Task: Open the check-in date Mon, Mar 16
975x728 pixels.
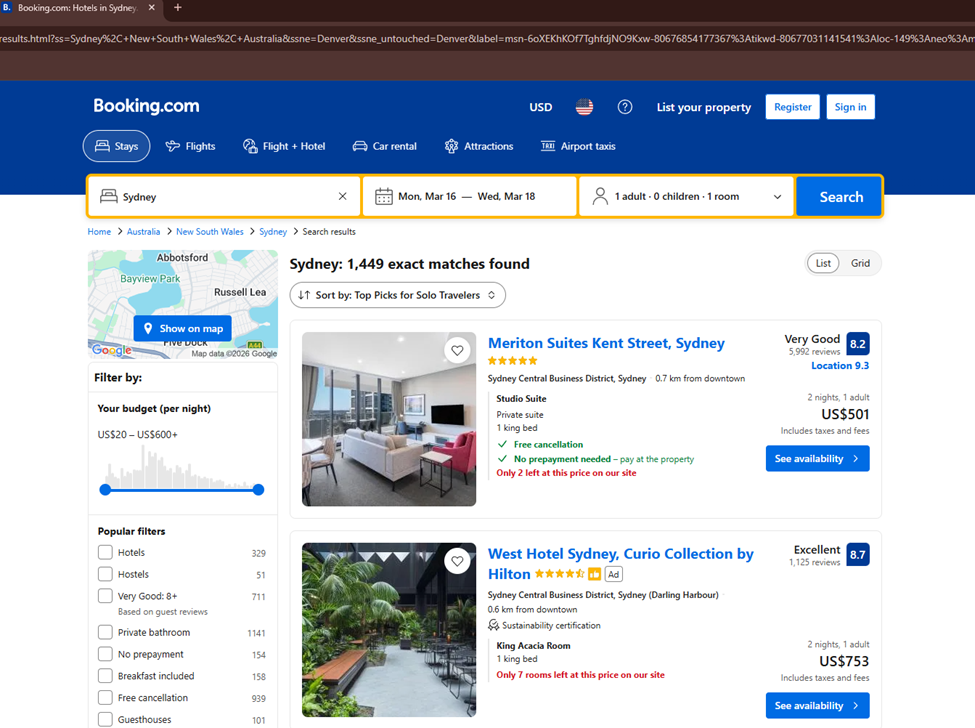Action: click(427, 196)
